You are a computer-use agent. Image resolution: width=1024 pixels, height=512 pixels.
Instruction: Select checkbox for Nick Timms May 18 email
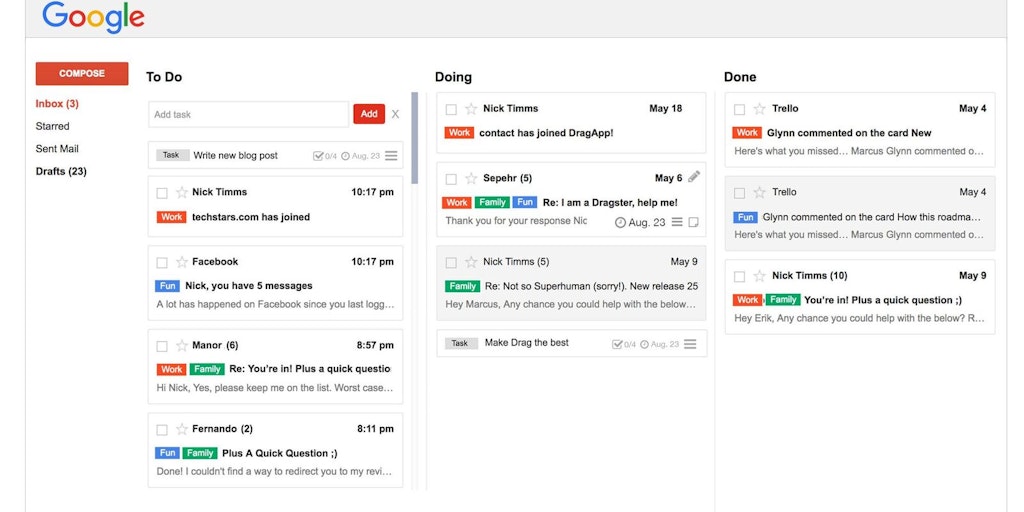pos(451,110)
